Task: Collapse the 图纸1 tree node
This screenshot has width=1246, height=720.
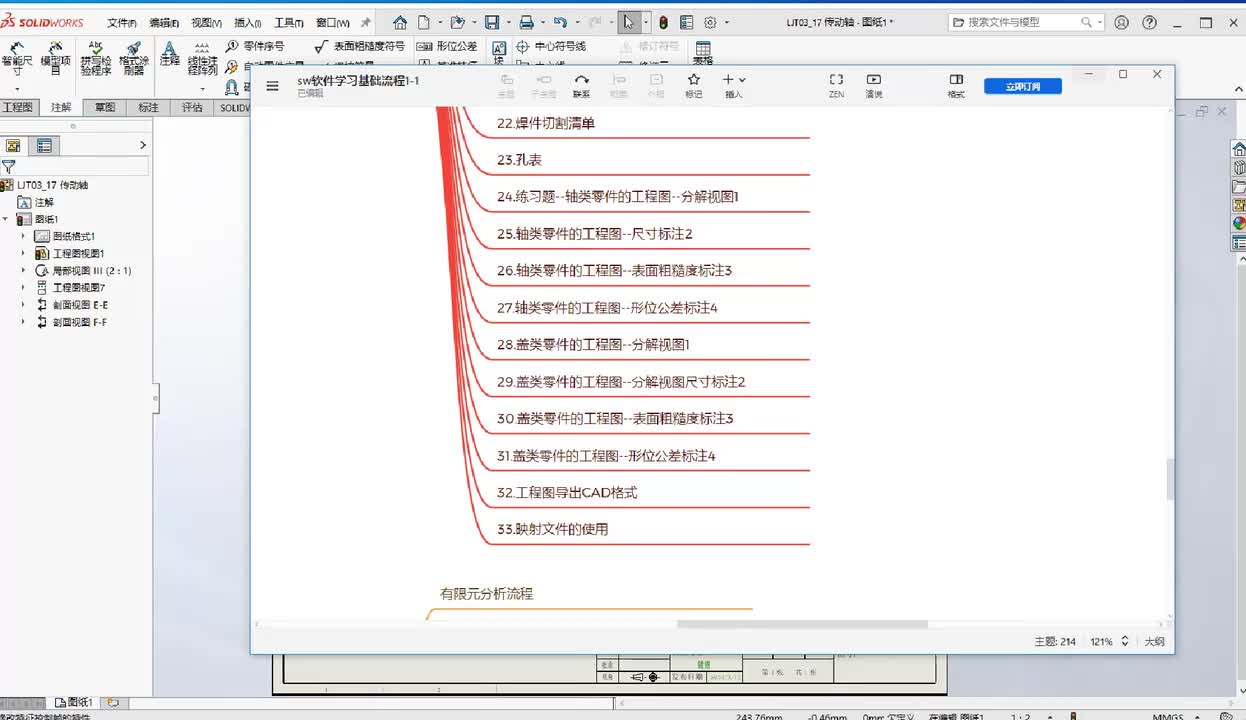Action: click(x=6, y=219)
